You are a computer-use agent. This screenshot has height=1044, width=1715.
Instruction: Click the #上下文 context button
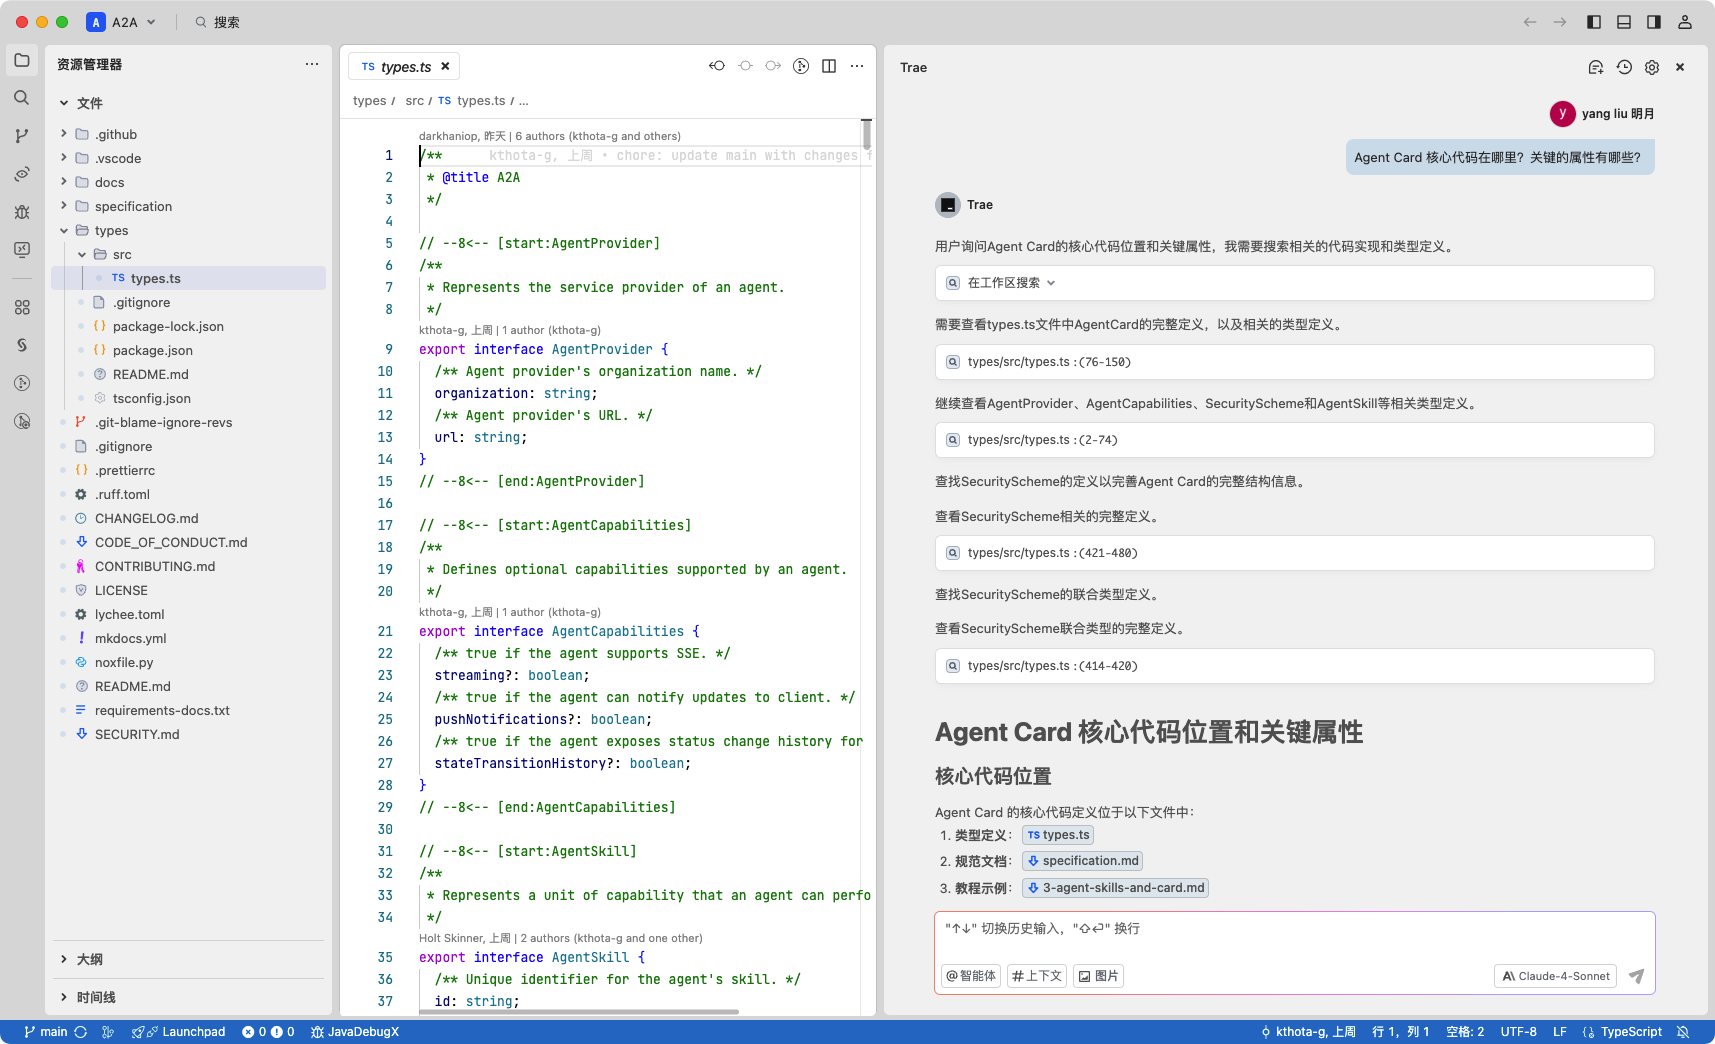click(x=1036, y=976)
